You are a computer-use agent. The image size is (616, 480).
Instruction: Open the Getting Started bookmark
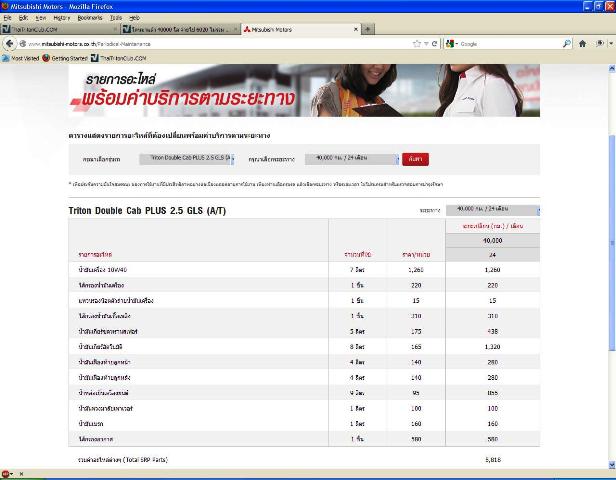[x=68, y=58]
